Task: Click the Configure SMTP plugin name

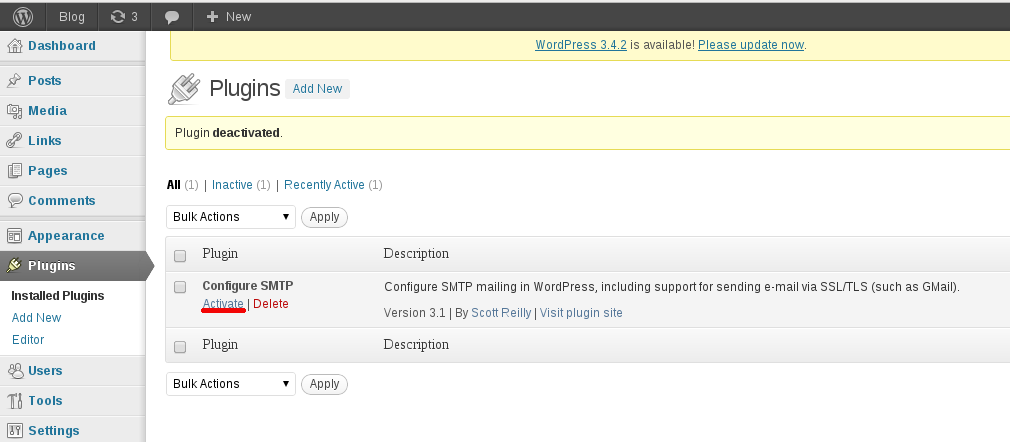Action: point(248,285)
